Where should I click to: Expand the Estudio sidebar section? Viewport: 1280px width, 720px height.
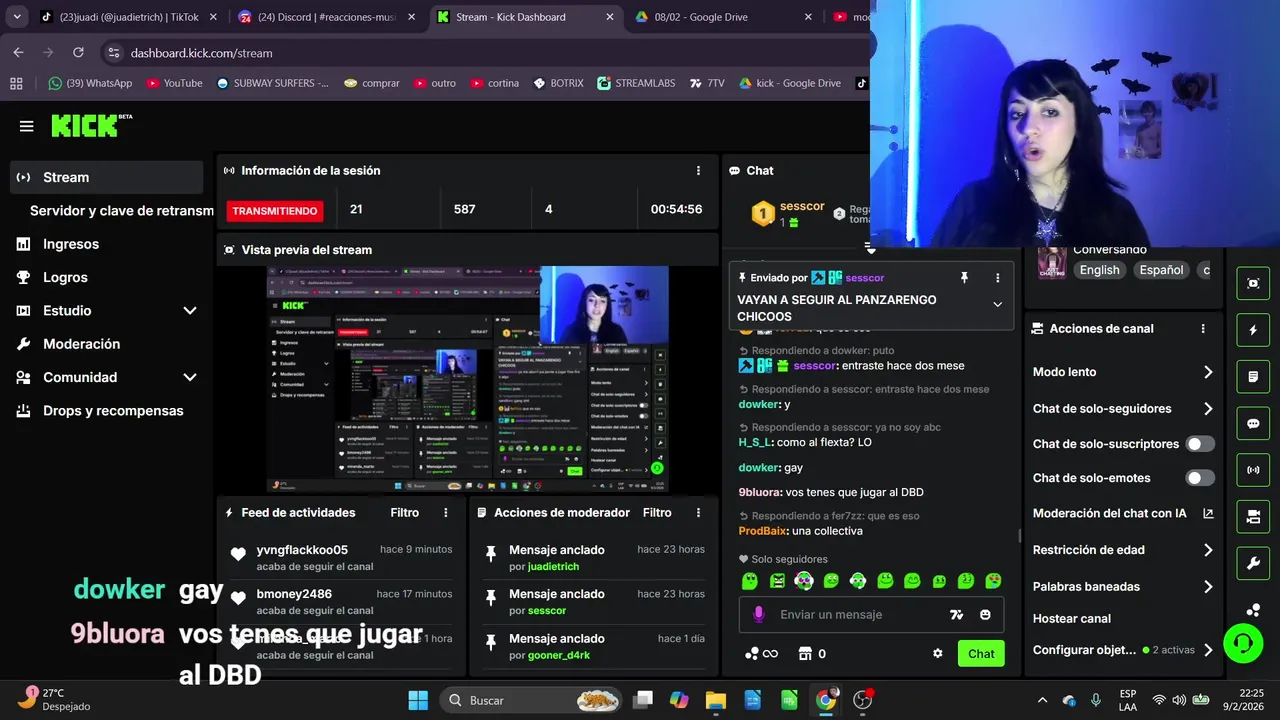click(189, 311)
